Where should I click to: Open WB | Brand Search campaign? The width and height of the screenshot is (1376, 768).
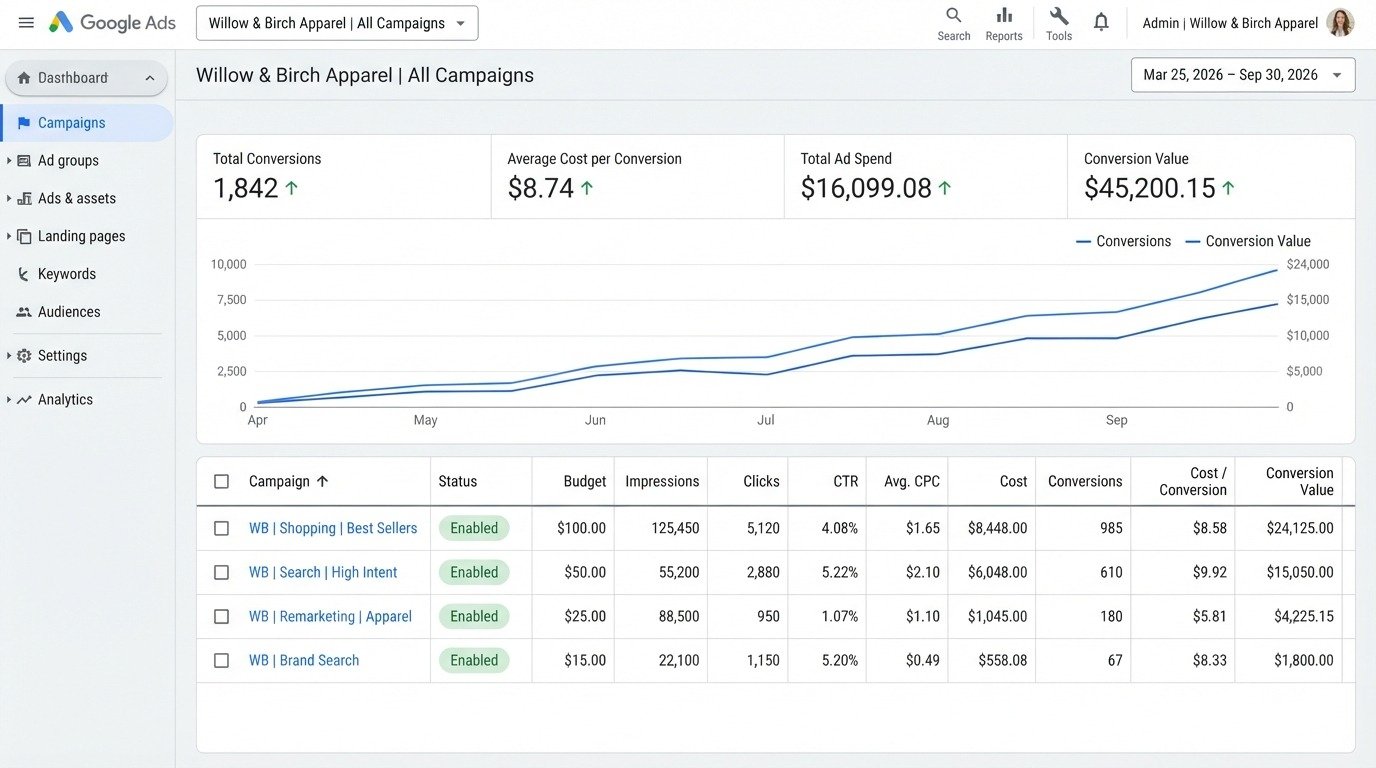click(304, 660)
